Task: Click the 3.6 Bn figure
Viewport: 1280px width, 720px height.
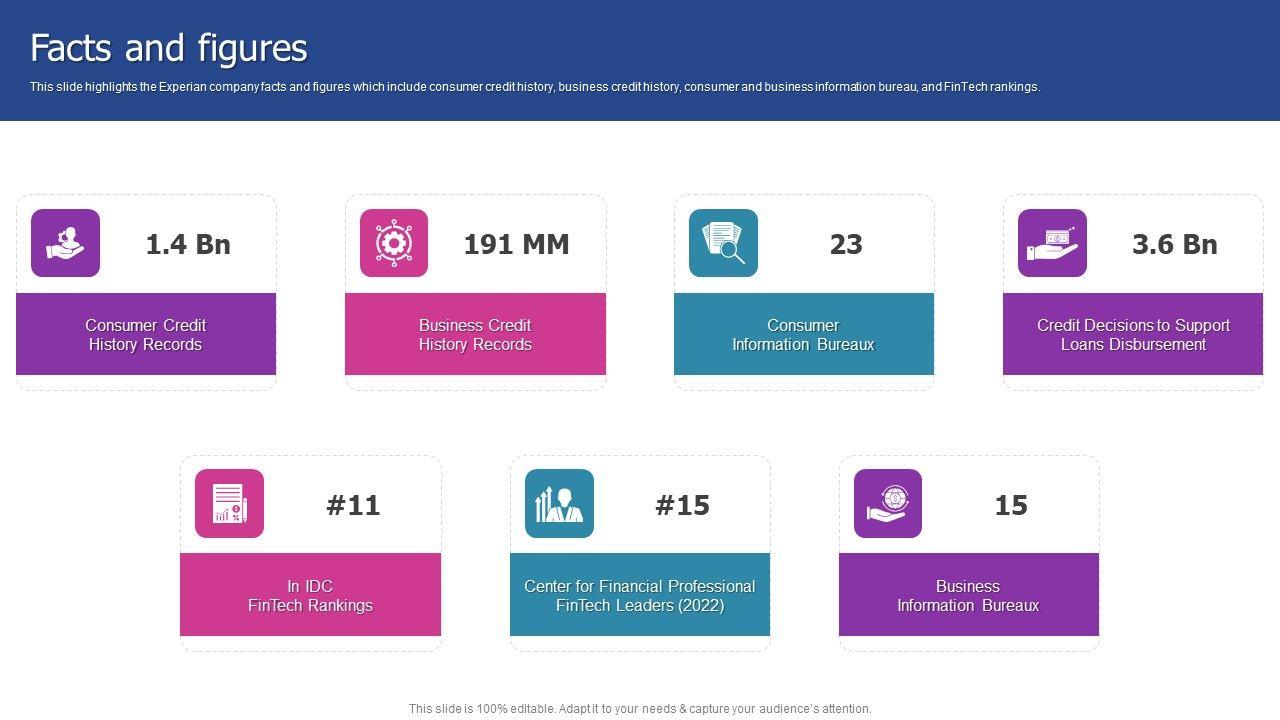Action: pyautogui.click(x=1174, y=244)
